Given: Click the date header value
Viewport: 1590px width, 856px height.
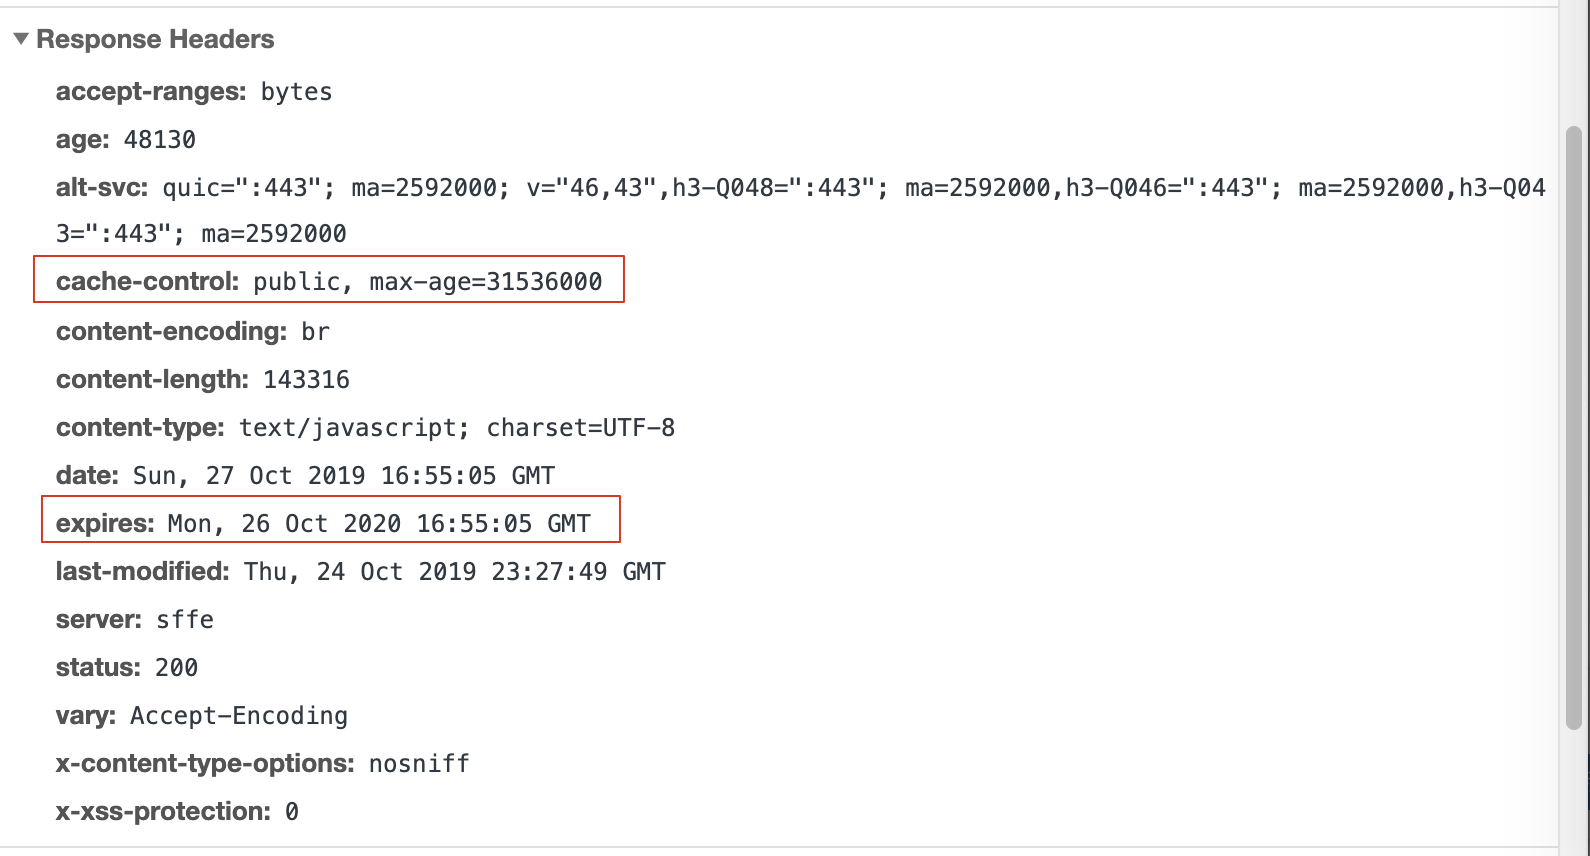Looking at the screenshot, I should coord(344,475).
